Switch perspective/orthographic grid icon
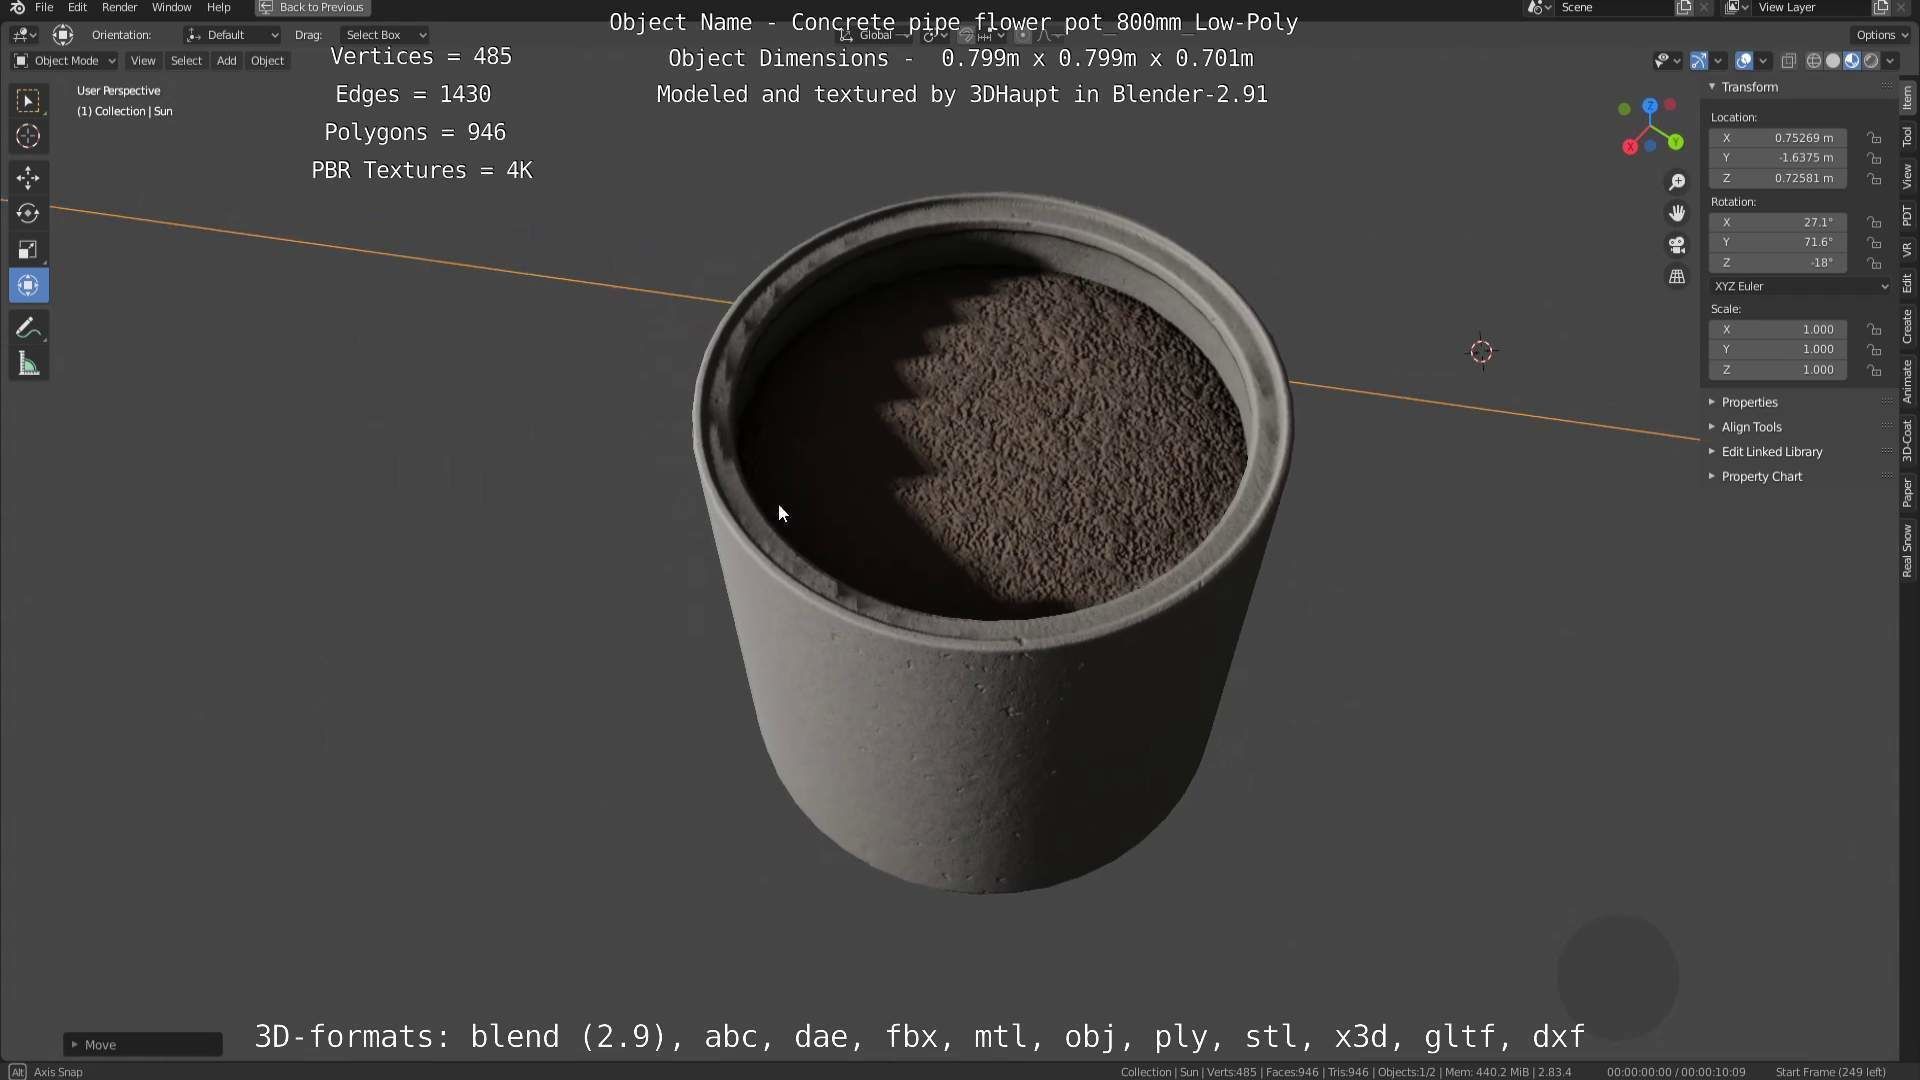Viewport: 1920px width, 1080px height. tap(1677, 277)
